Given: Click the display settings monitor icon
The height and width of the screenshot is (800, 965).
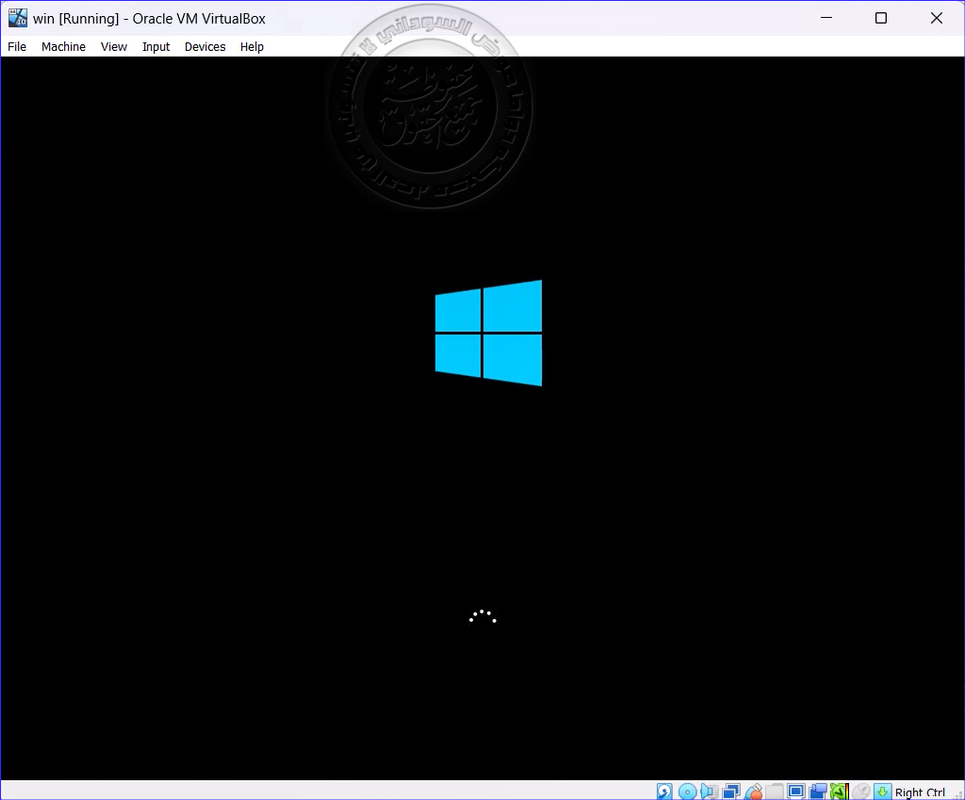Looking at the screenshot, I should pyautogui.click(x=796, y=792).
